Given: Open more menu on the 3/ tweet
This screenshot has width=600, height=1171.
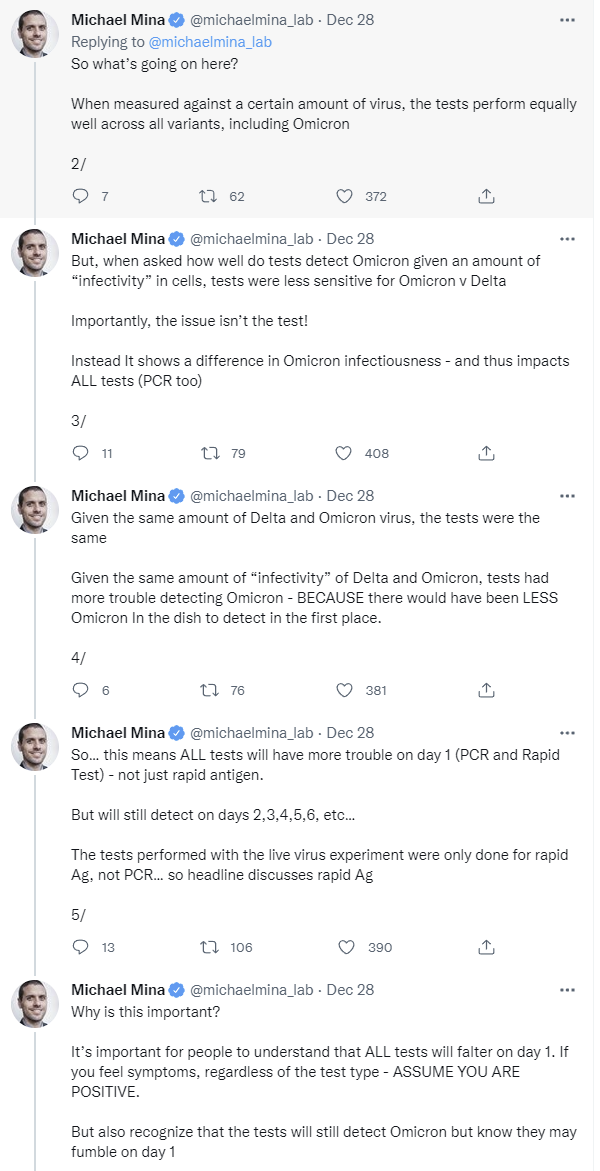Looking at the screenshot, I should [567, 239].
